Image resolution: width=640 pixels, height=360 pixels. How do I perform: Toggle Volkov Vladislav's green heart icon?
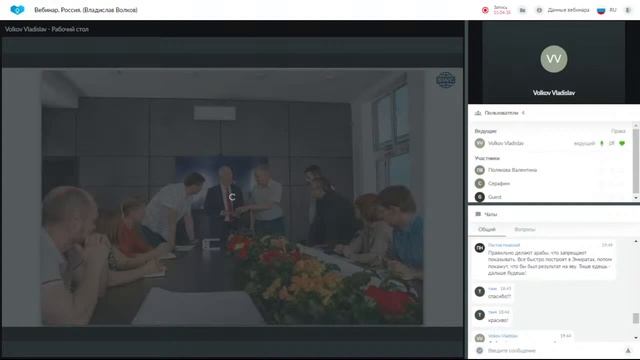(622, 143)
